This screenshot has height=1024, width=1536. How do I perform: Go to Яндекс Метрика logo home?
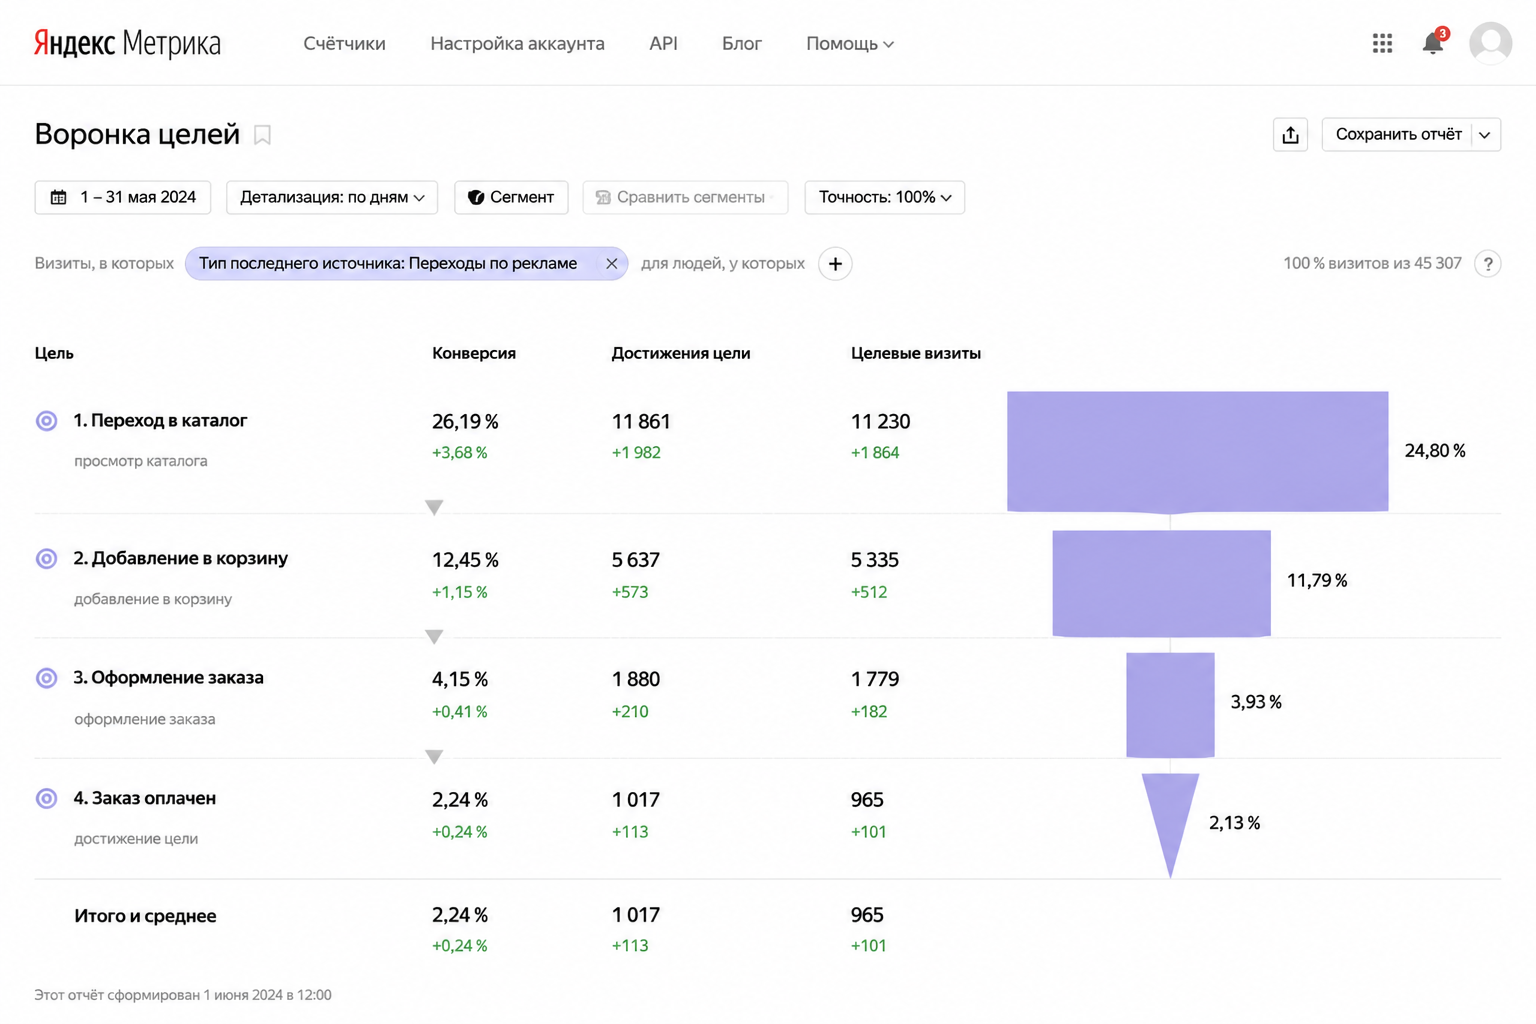point(127,43)
